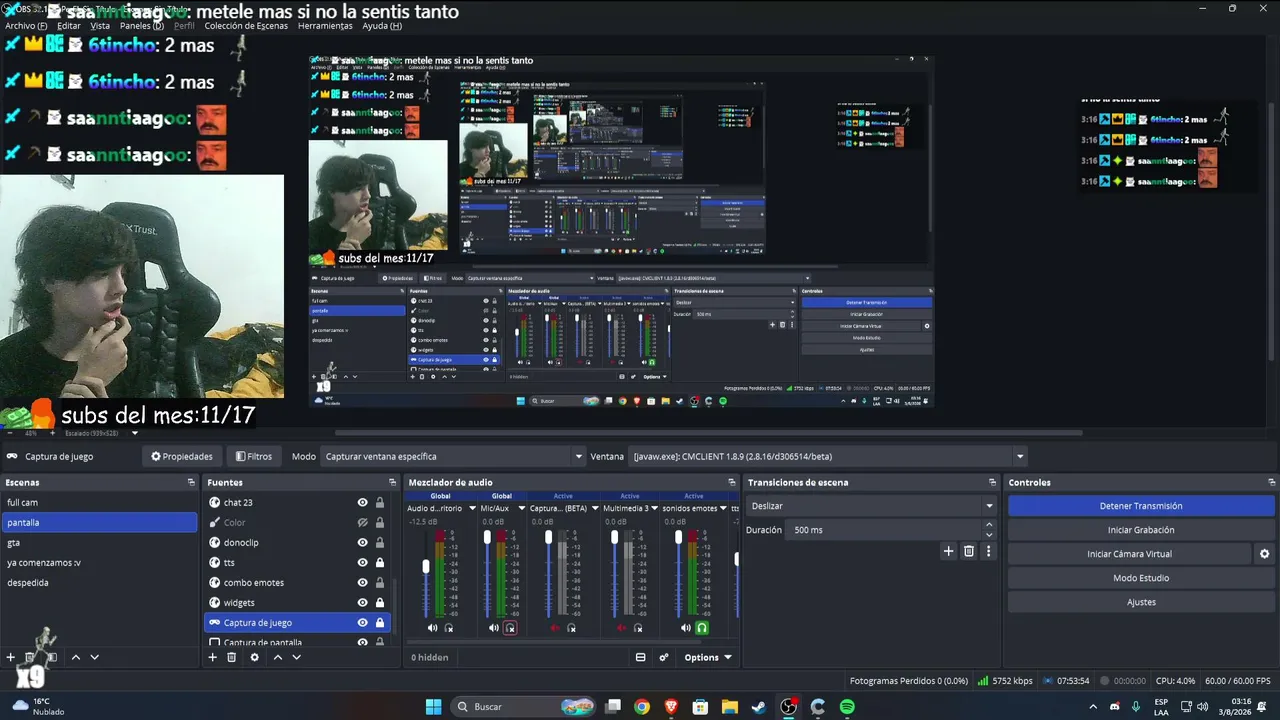Click the Mic/Aux volume fader
Screen dimensions: 1280x720
(487, 537)
